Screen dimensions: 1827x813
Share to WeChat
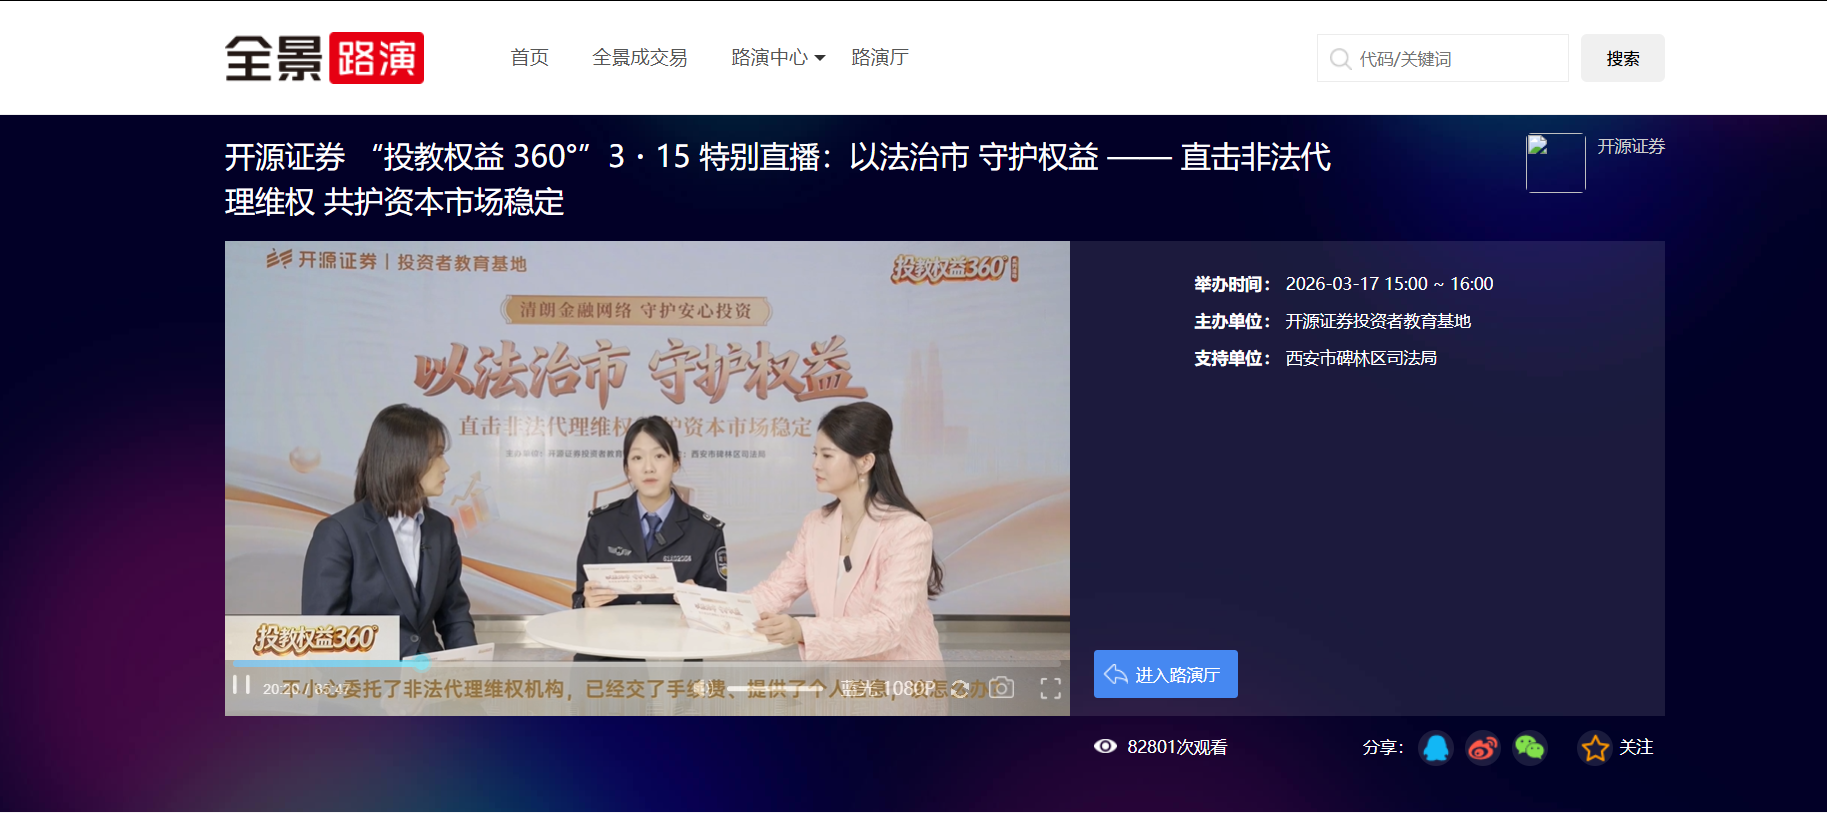pyautogui.click(x=1529, y=748)
